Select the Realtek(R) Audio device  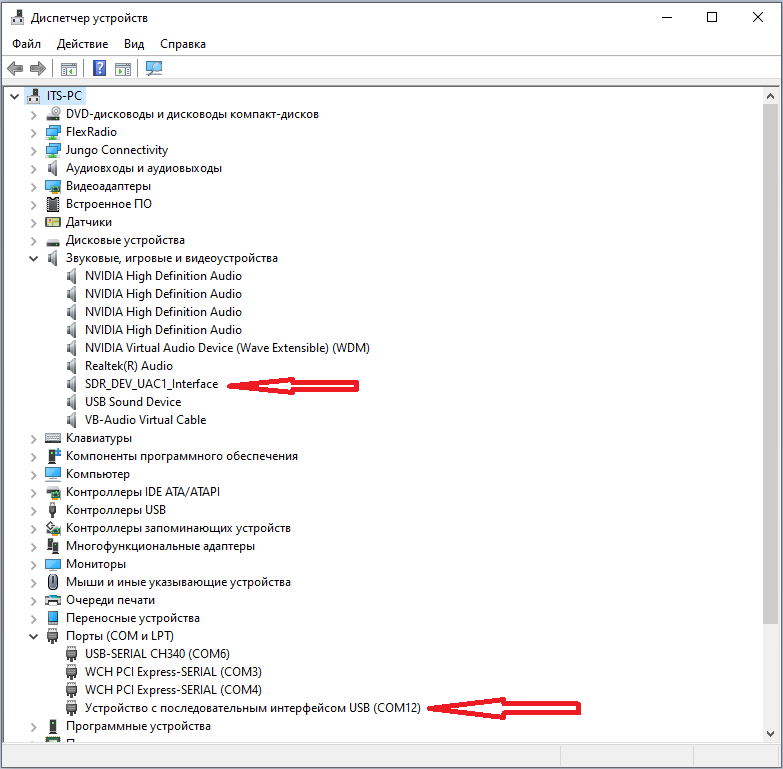(x=129, y=366)
